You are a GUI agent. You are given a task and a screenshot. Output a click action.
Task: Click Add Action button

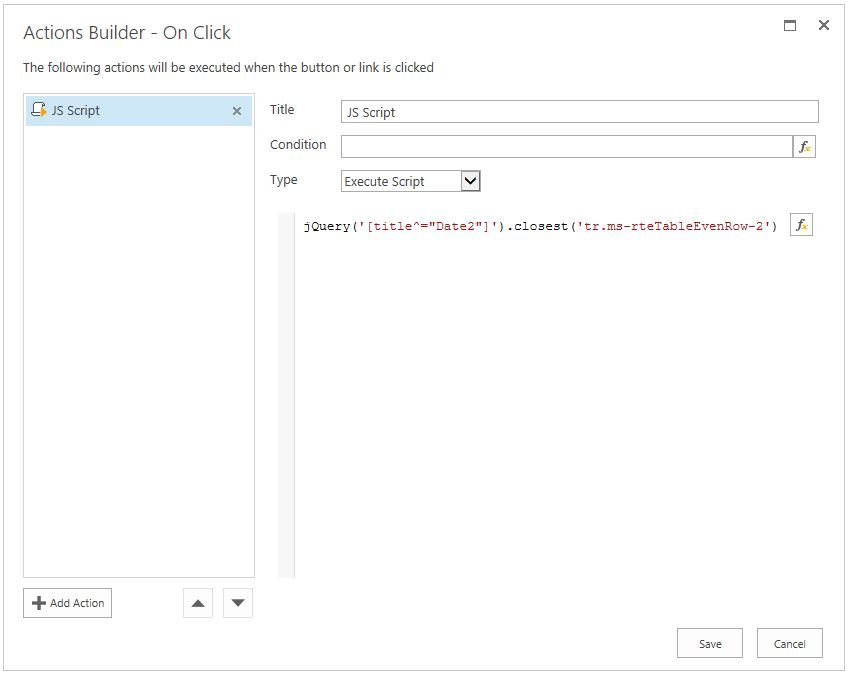[x=68, y=603]
